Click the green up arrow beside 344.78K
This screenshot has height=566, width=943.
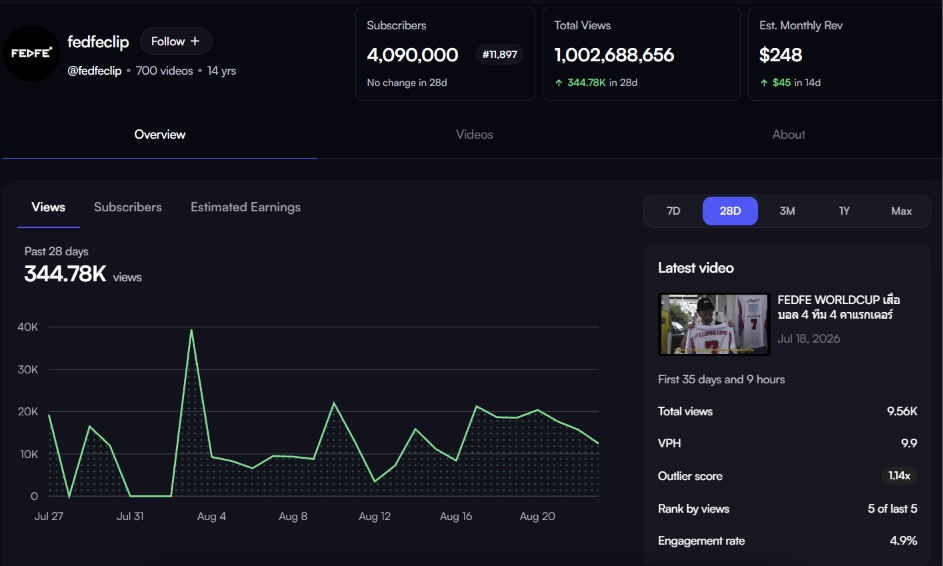(559, 83)
